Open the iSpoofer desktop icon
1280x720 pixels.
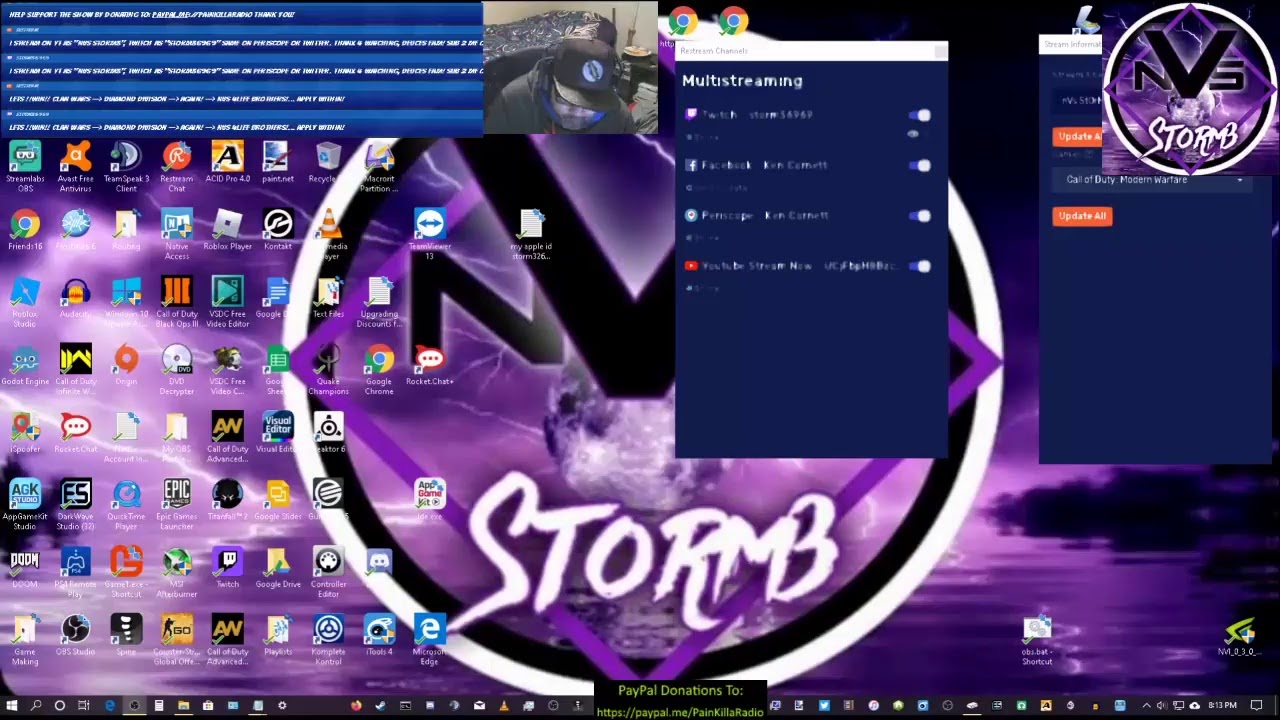coord(25,433)
